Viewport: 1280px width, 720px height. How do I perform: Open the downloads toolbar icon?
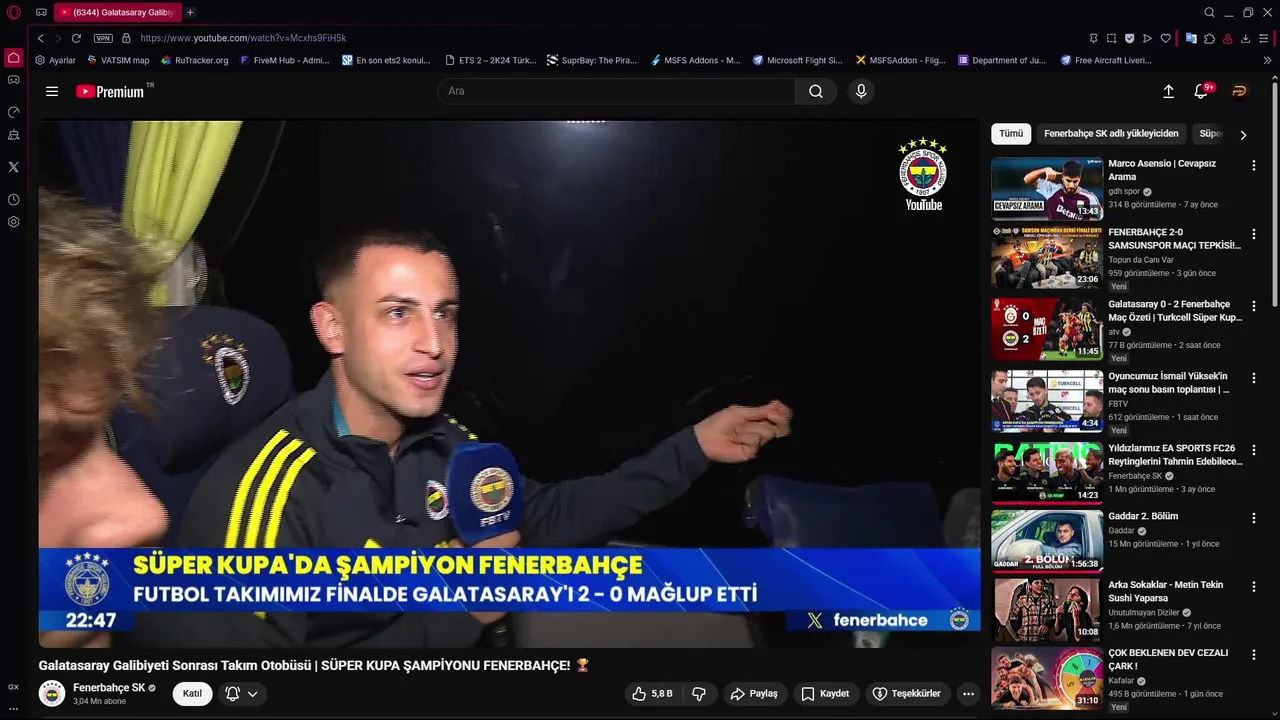click(1245, 38)
